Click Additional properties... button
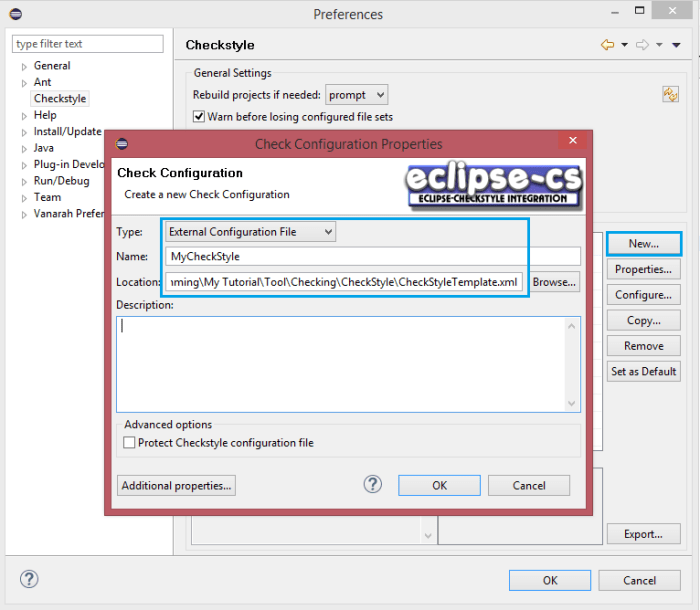This screenshot has width=700, height=610. pyautogui.click(x=176, y=485)
